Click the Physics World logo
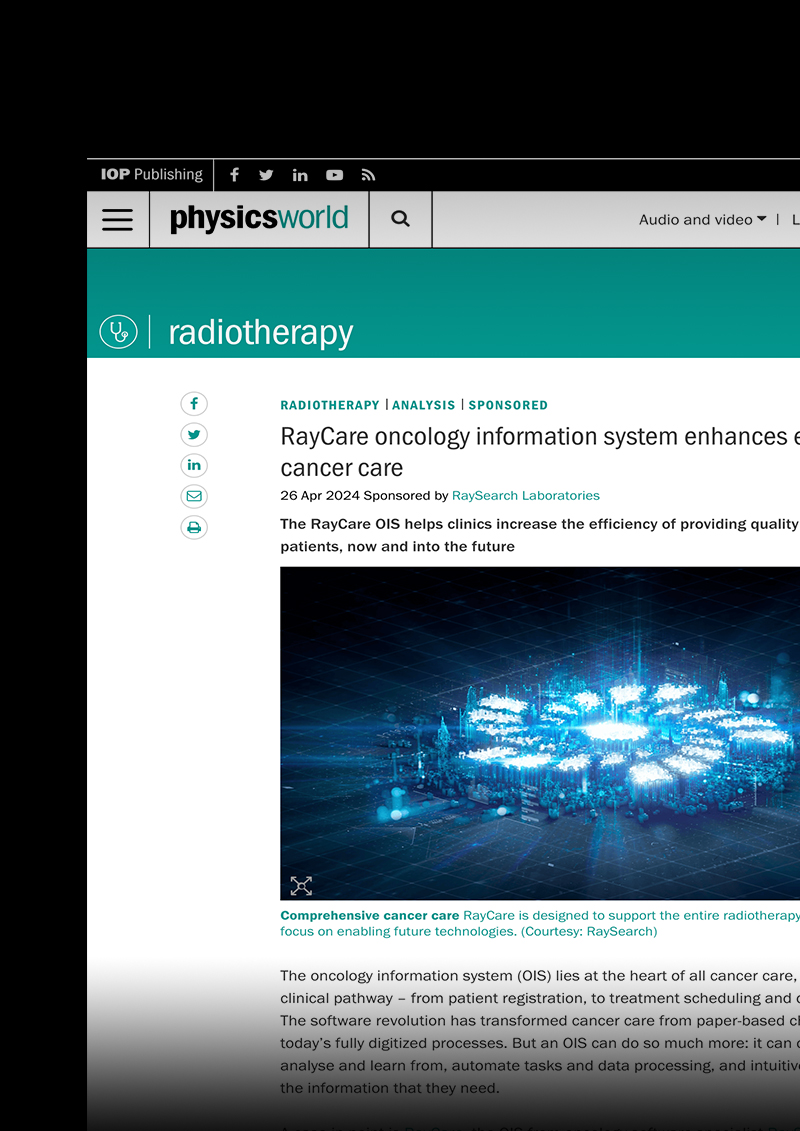Viewport: 800px width, 1131px height. point(259,219)
